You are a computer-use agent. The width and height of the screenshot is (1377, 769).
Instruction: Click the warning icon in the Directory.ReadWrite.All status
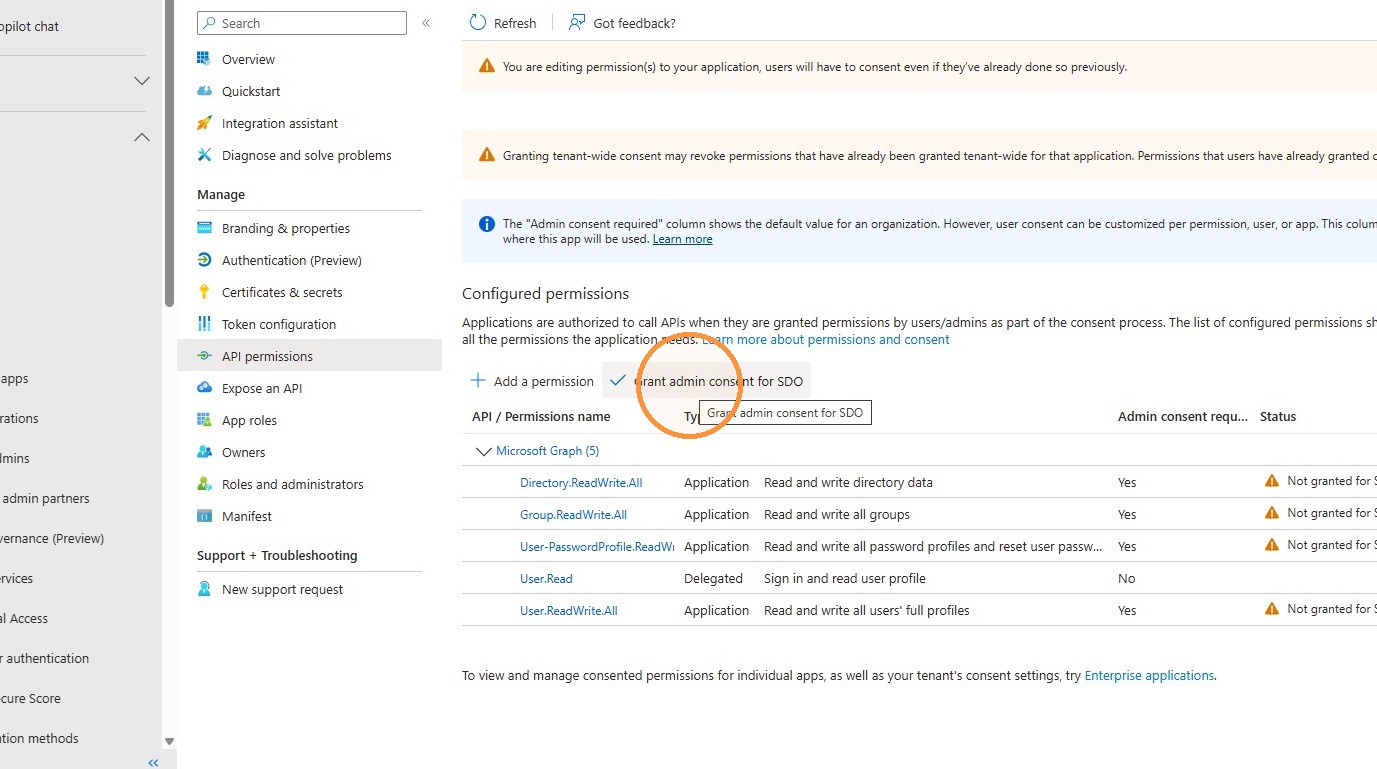coord(1272,481)
